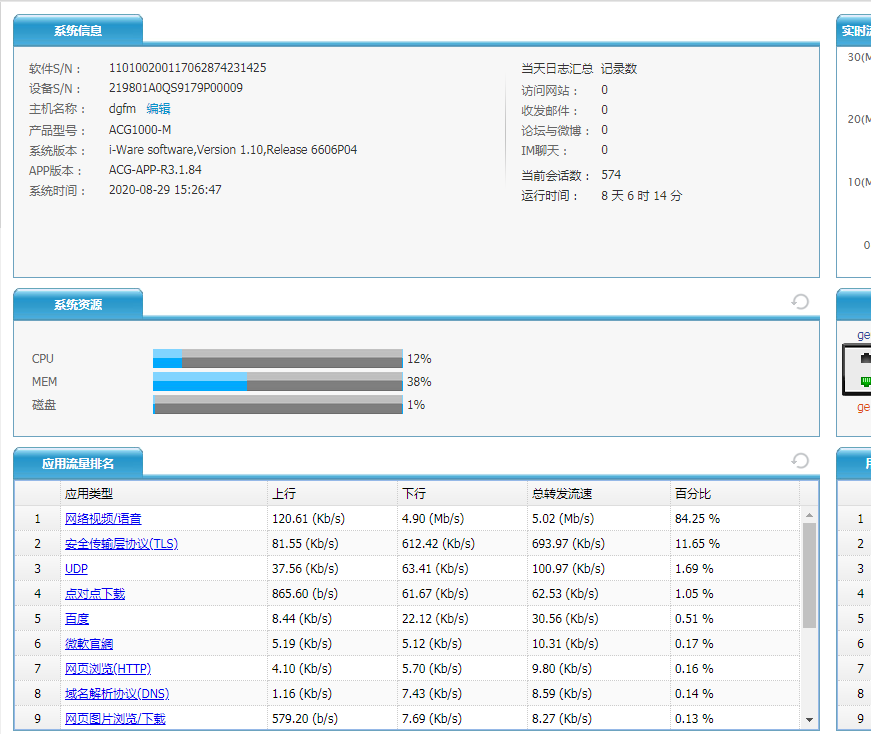Click the 访问网站 log count label
The image size is (871, 734).
coord(549,91)
